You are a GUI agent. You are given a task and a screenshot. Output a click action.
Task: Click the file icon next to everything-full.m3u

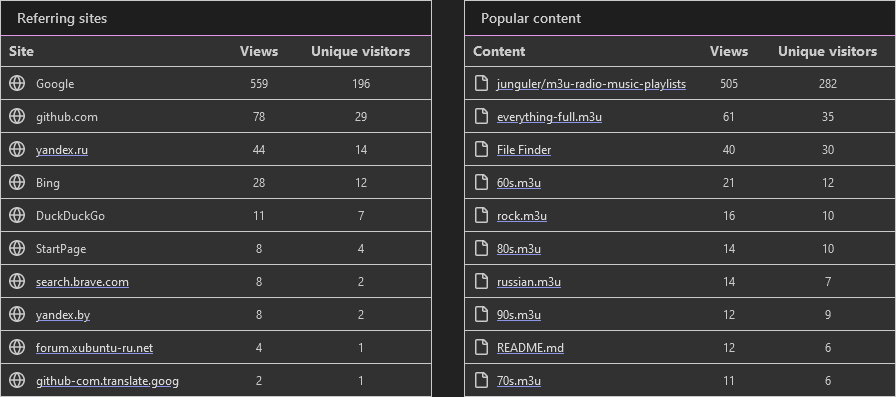tap(482, 117)
